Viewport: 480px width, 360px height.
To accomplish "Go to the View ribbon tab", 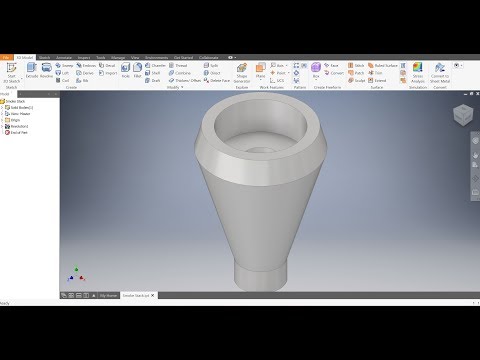I will [x=135, y=57].
